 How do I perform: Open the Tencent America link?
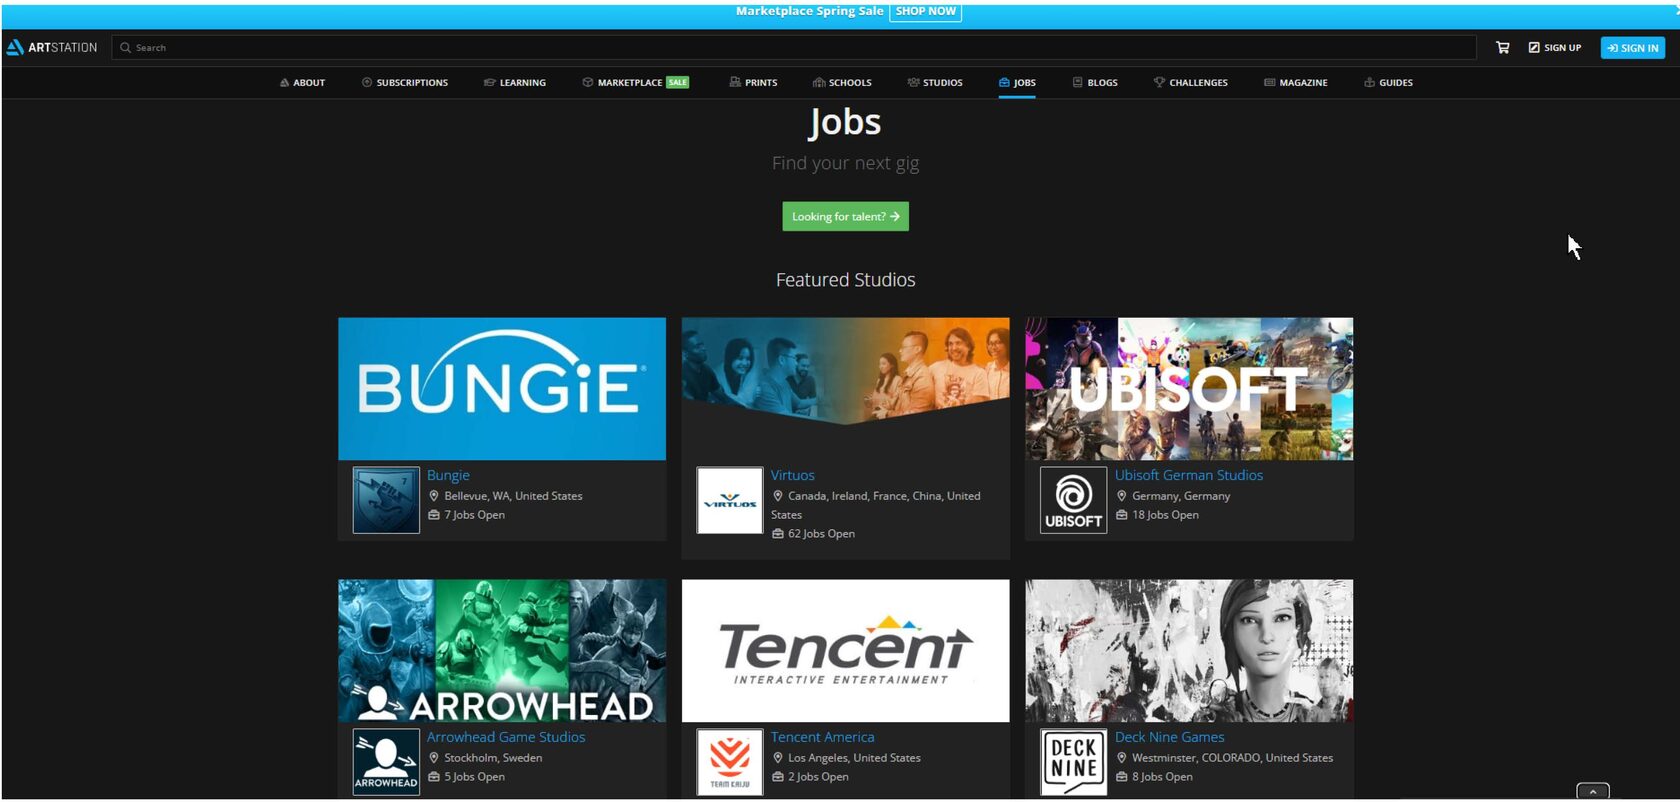(822, 737)
